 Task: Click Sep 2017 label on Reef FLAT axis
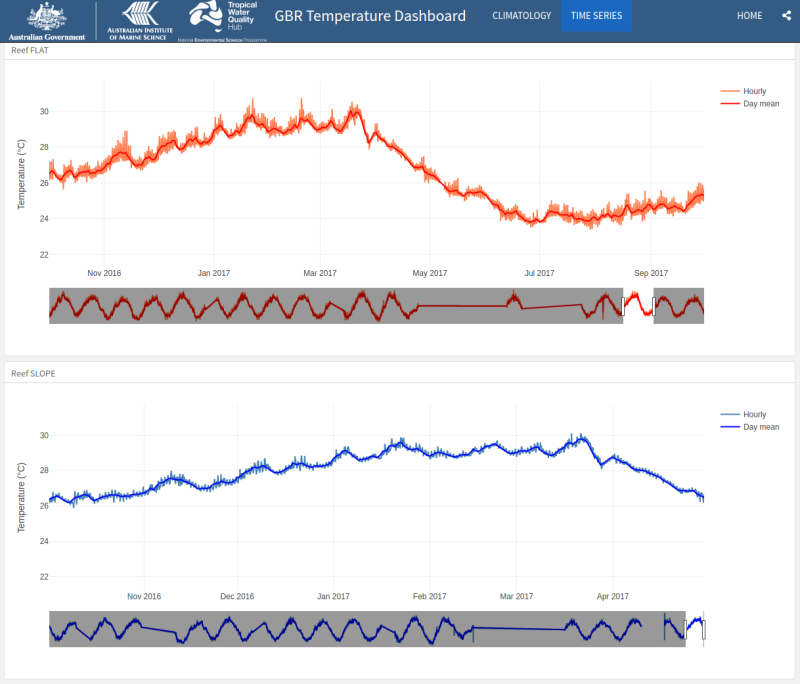pyautogui.click(x=651, y=273)
